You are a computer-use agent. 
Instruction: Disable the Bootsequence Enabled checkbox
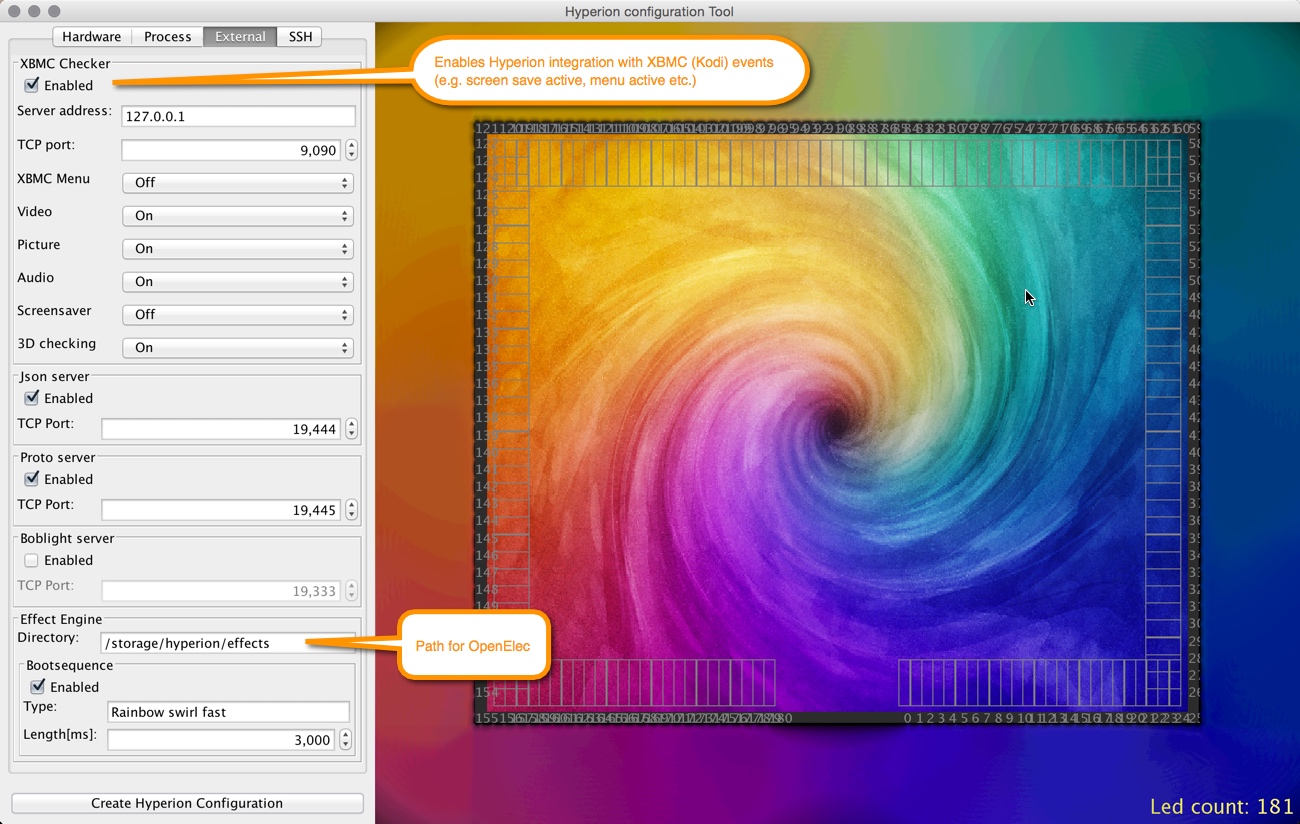pos(38,687)
